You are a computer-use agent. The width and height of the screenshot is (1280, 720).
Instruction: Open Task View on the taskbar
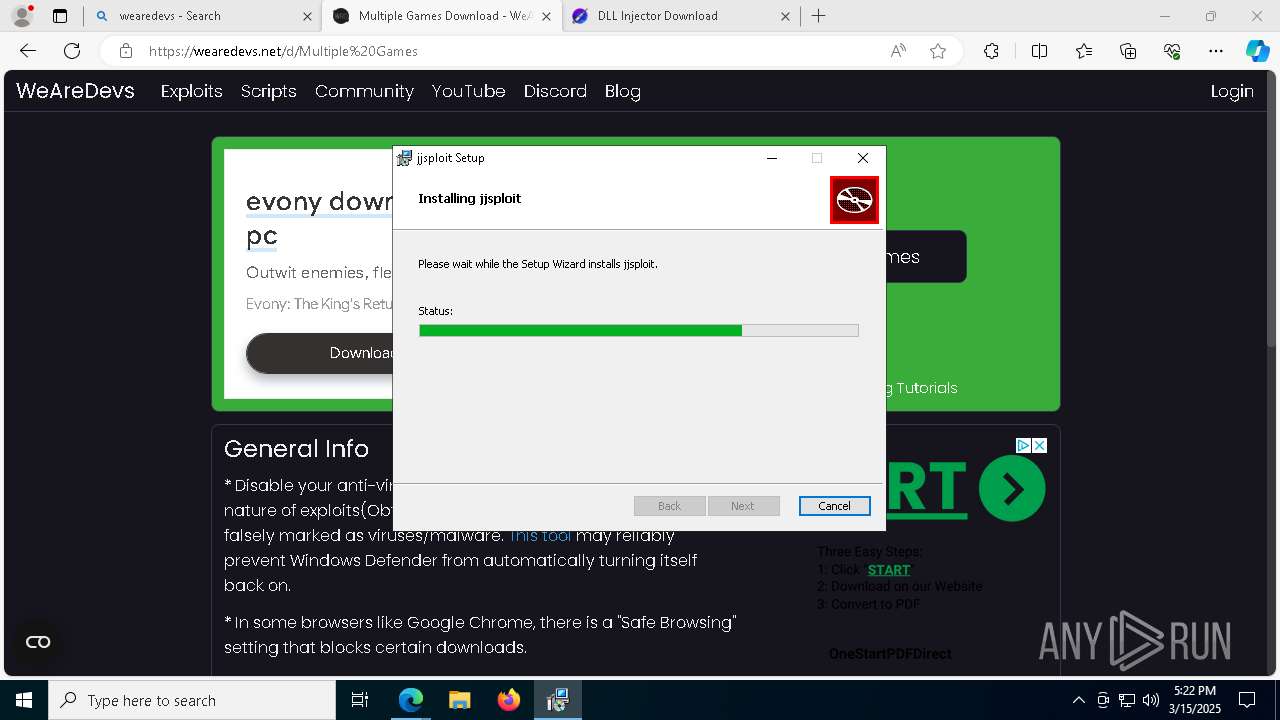pyautogui.click(x=360, y=700)
